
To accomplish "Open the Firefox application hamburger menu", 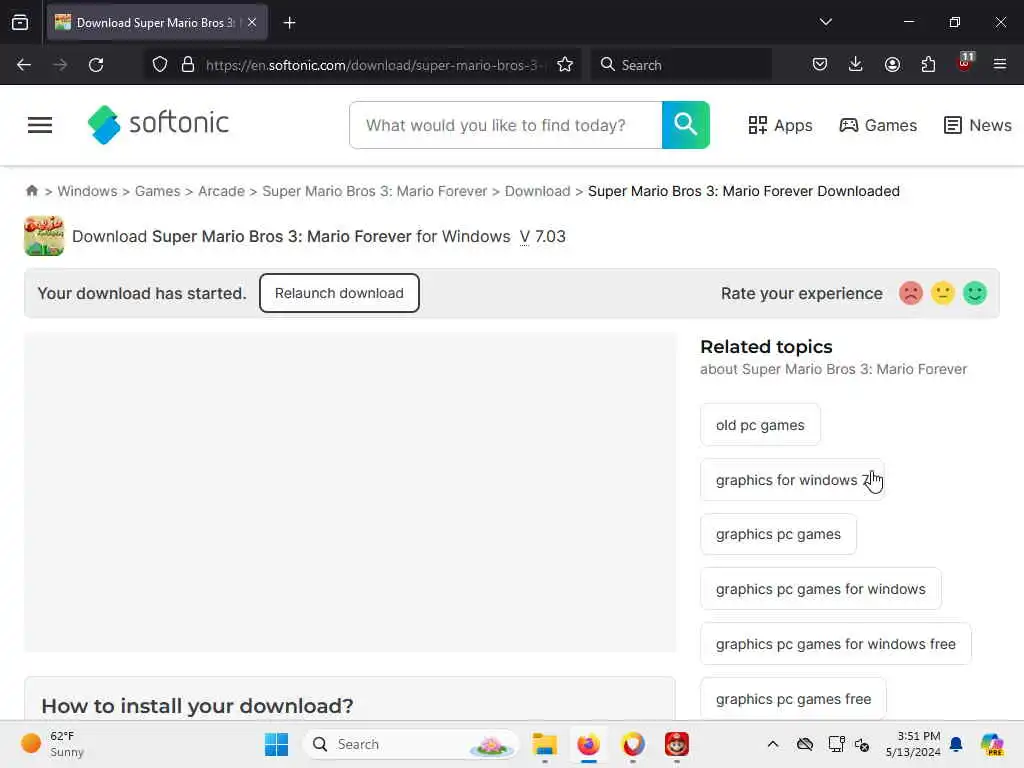I will coord(1000,65).
